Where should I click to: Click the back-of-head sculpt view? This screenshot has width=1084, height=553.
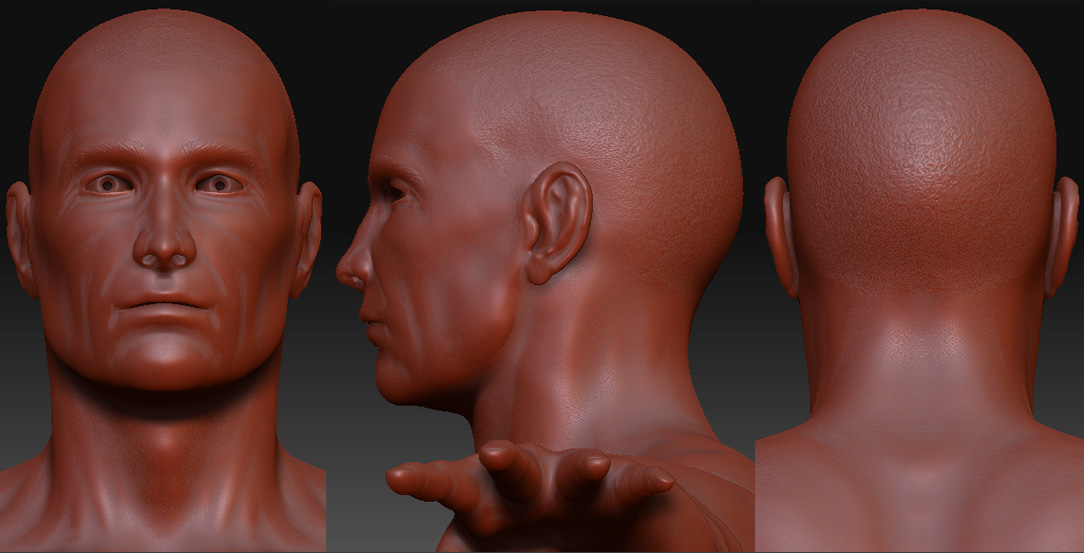tap(919, 276)
